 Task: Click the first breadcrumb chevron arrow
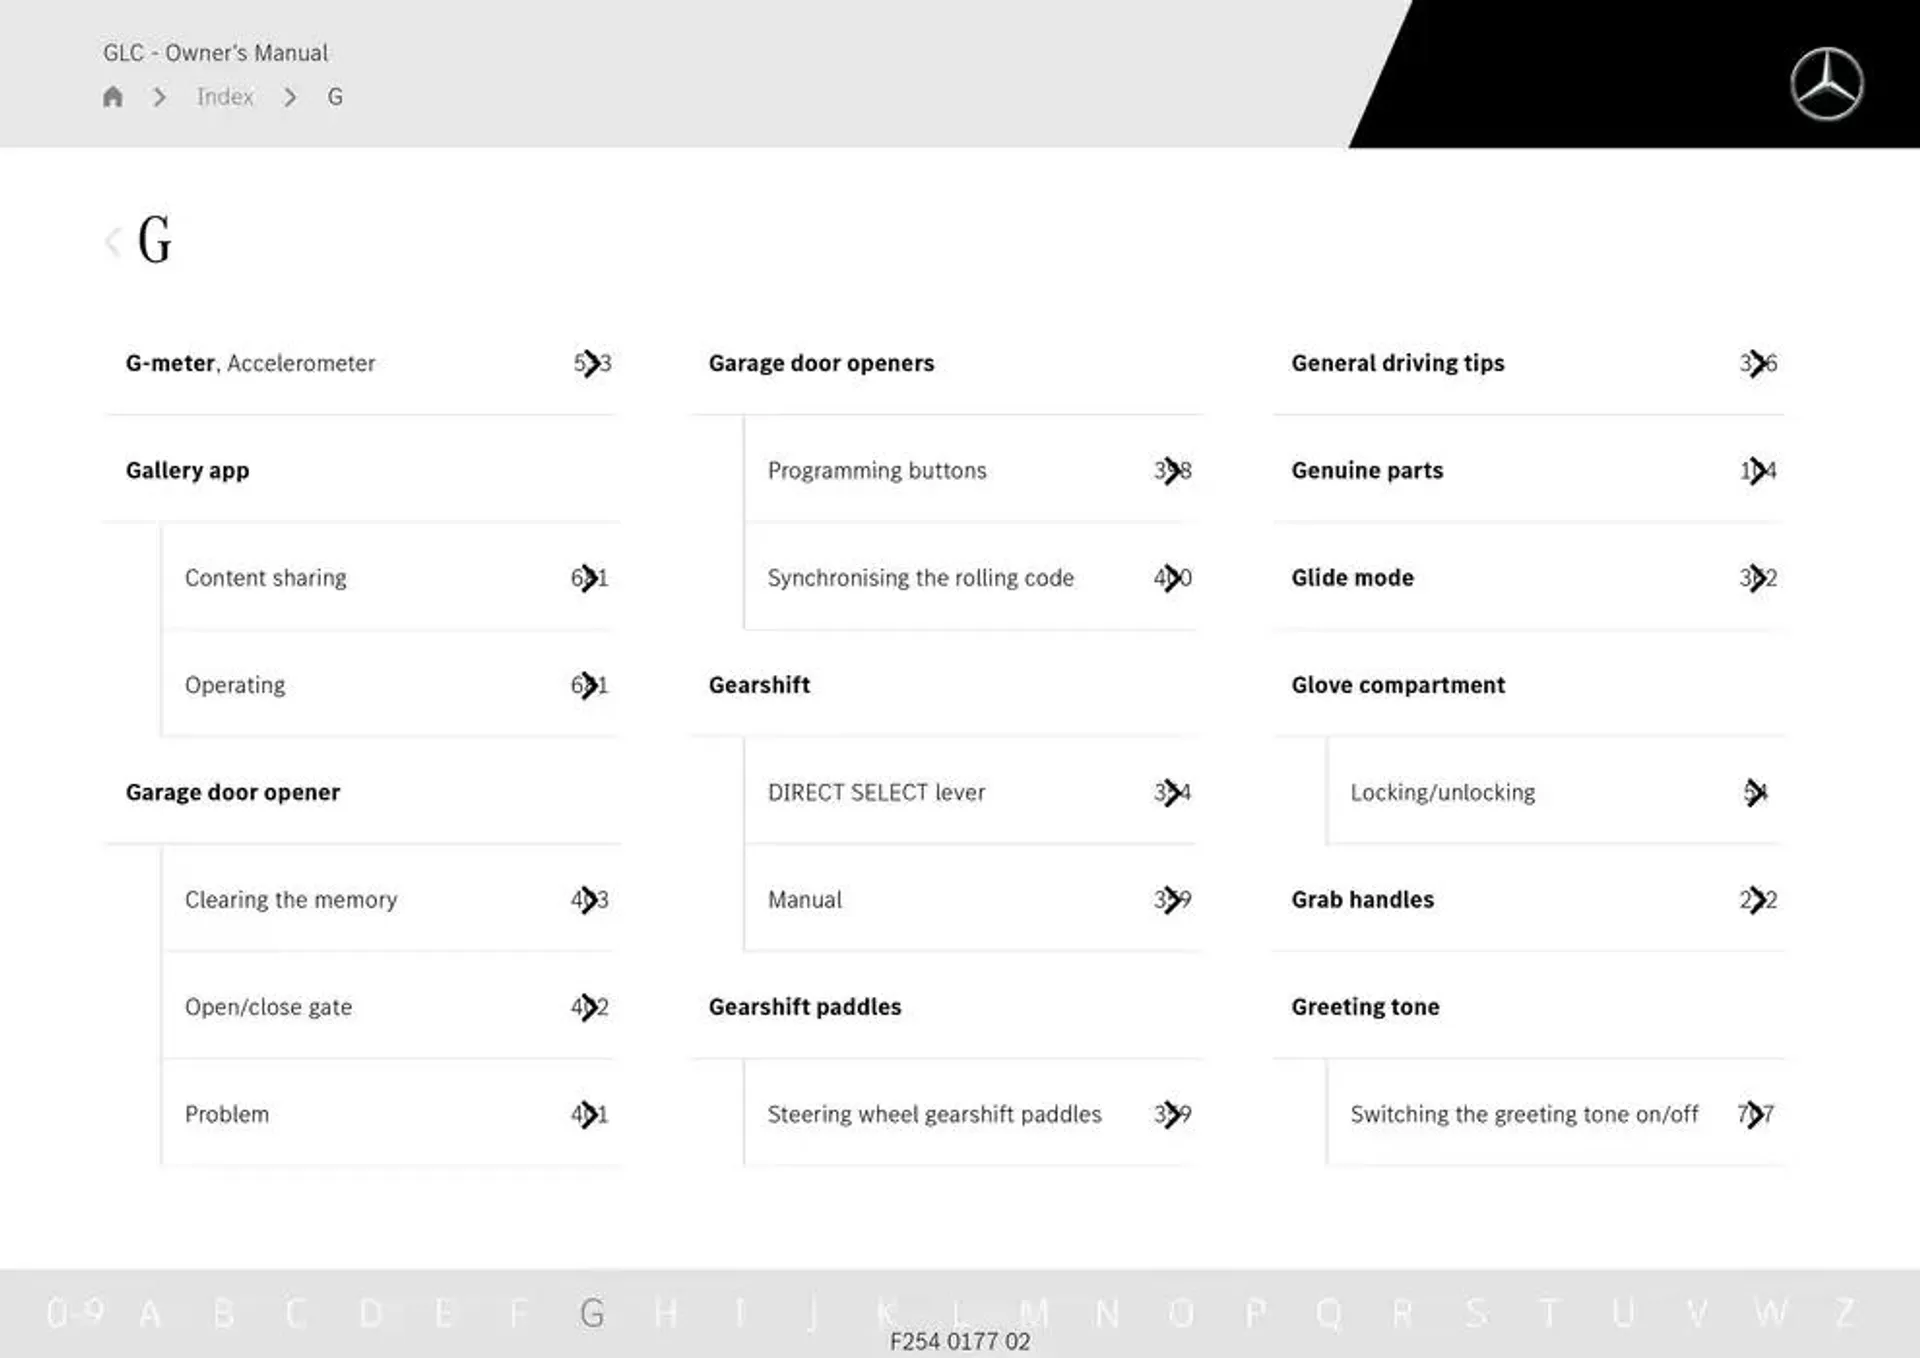[x=159, y=96]
